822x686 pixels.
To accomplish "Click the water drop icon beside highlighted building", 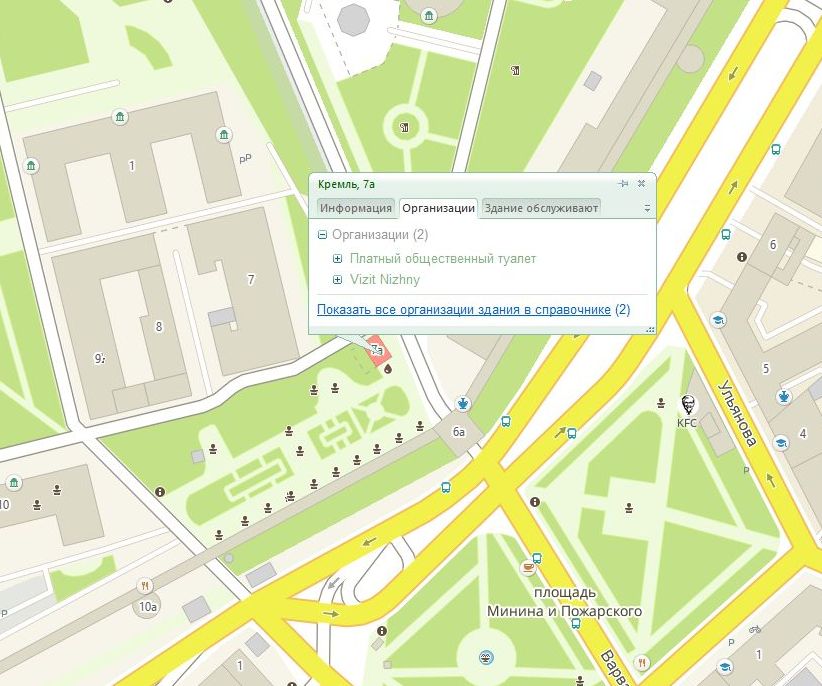I will pos(388,367).
